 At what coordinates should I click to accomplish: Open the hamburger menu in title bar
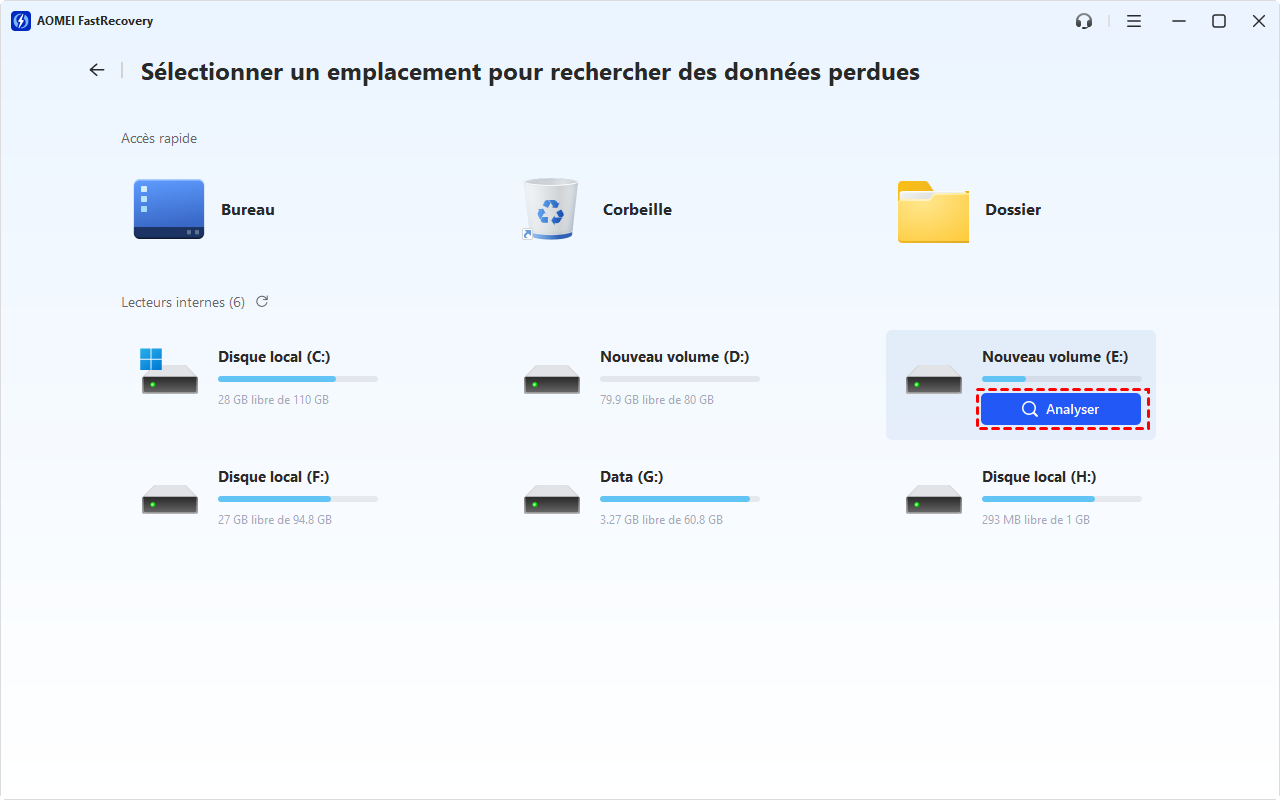(x=1134, y=21)
